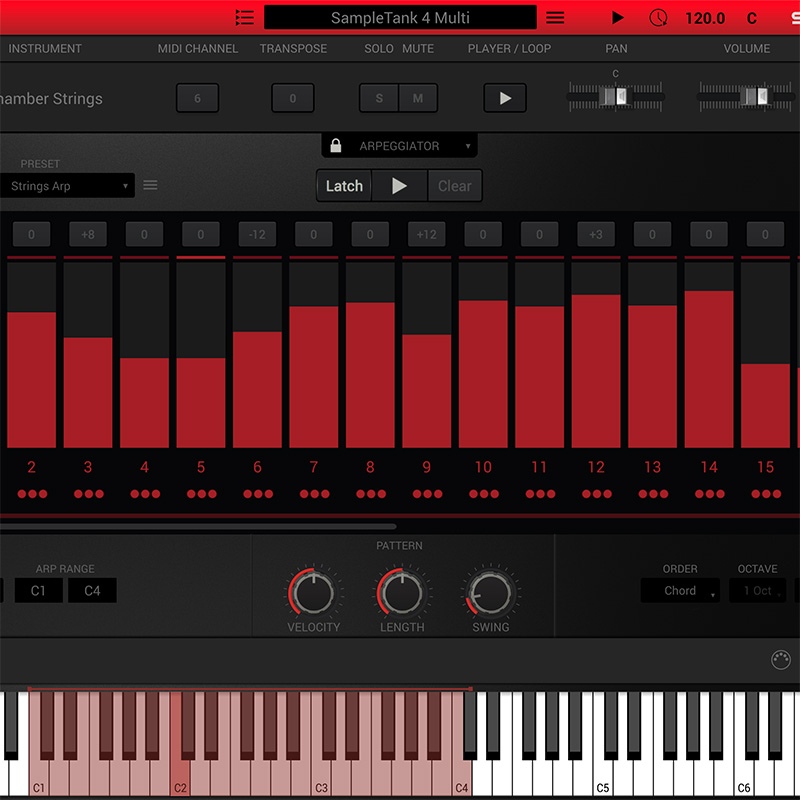
Task: Click the arpeggiator lock icon
Action: (336, 146)
